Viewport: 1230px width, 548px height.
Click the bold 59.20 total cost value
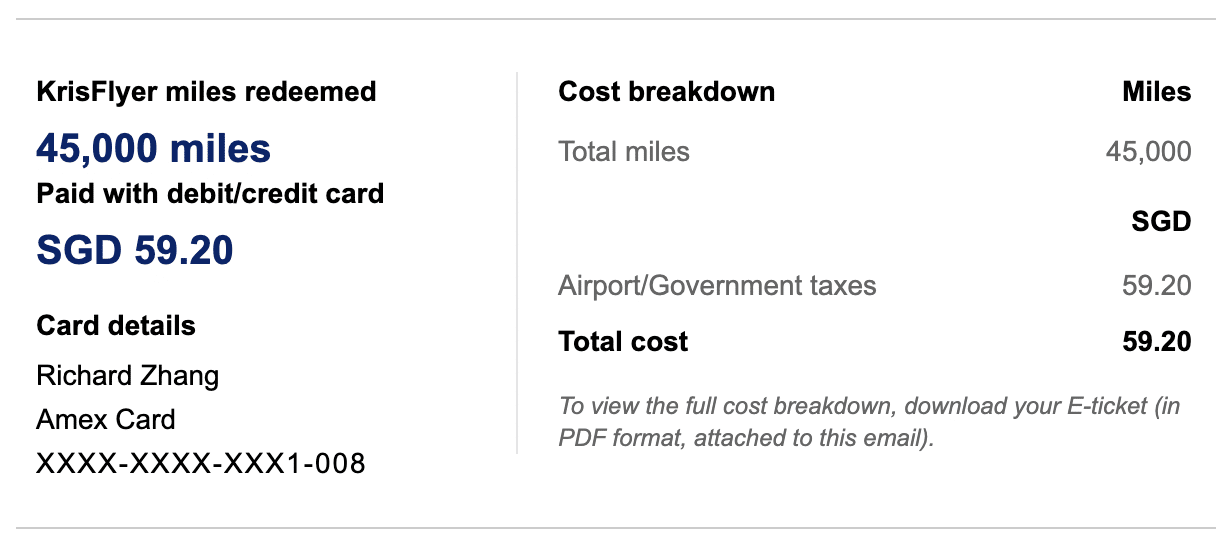tap(1156, 342)
